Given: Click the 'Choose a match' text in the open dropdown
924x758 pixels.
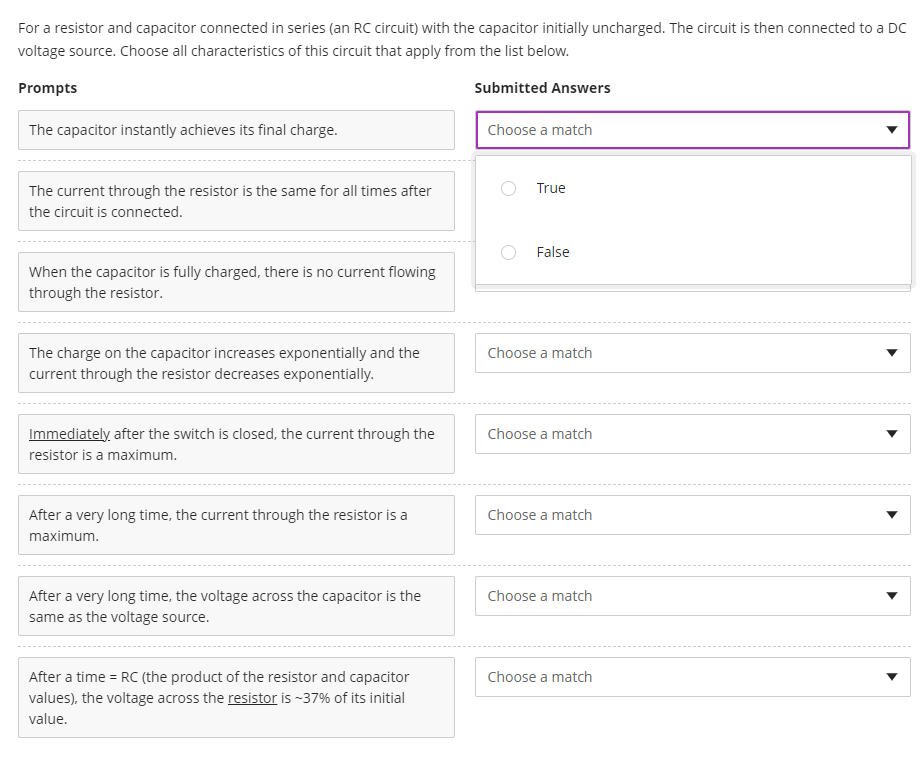Looking at the screenshot, I should click(x=540, y=130).
